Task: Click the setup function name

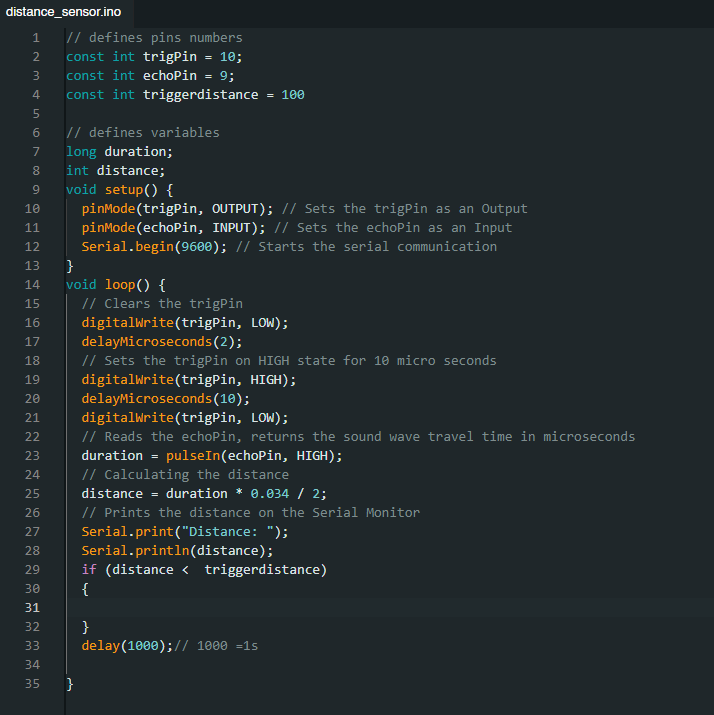Action: 124,190
